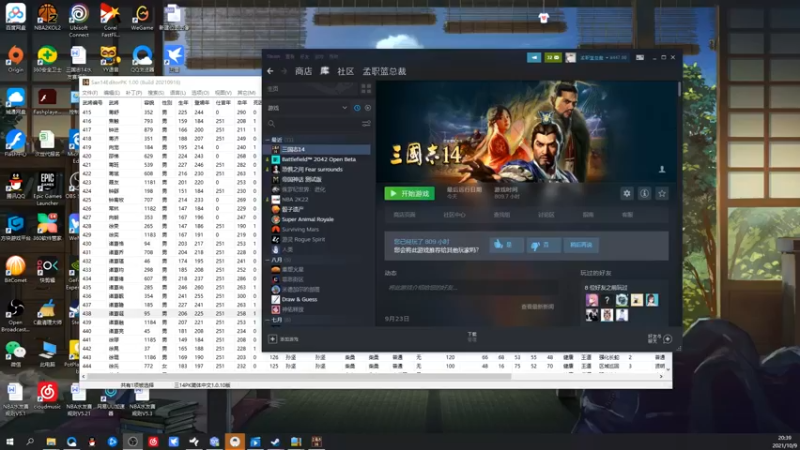Image resolution: width=800 pixels, height=450 pixels.
Task: Open the store page link under play button
Action: [404, 215]
